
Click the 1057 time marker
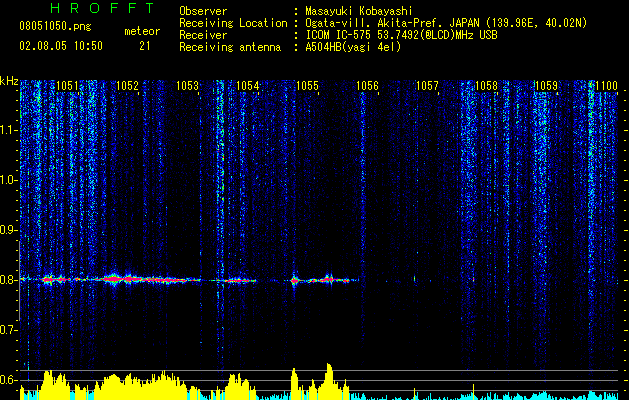427,85
